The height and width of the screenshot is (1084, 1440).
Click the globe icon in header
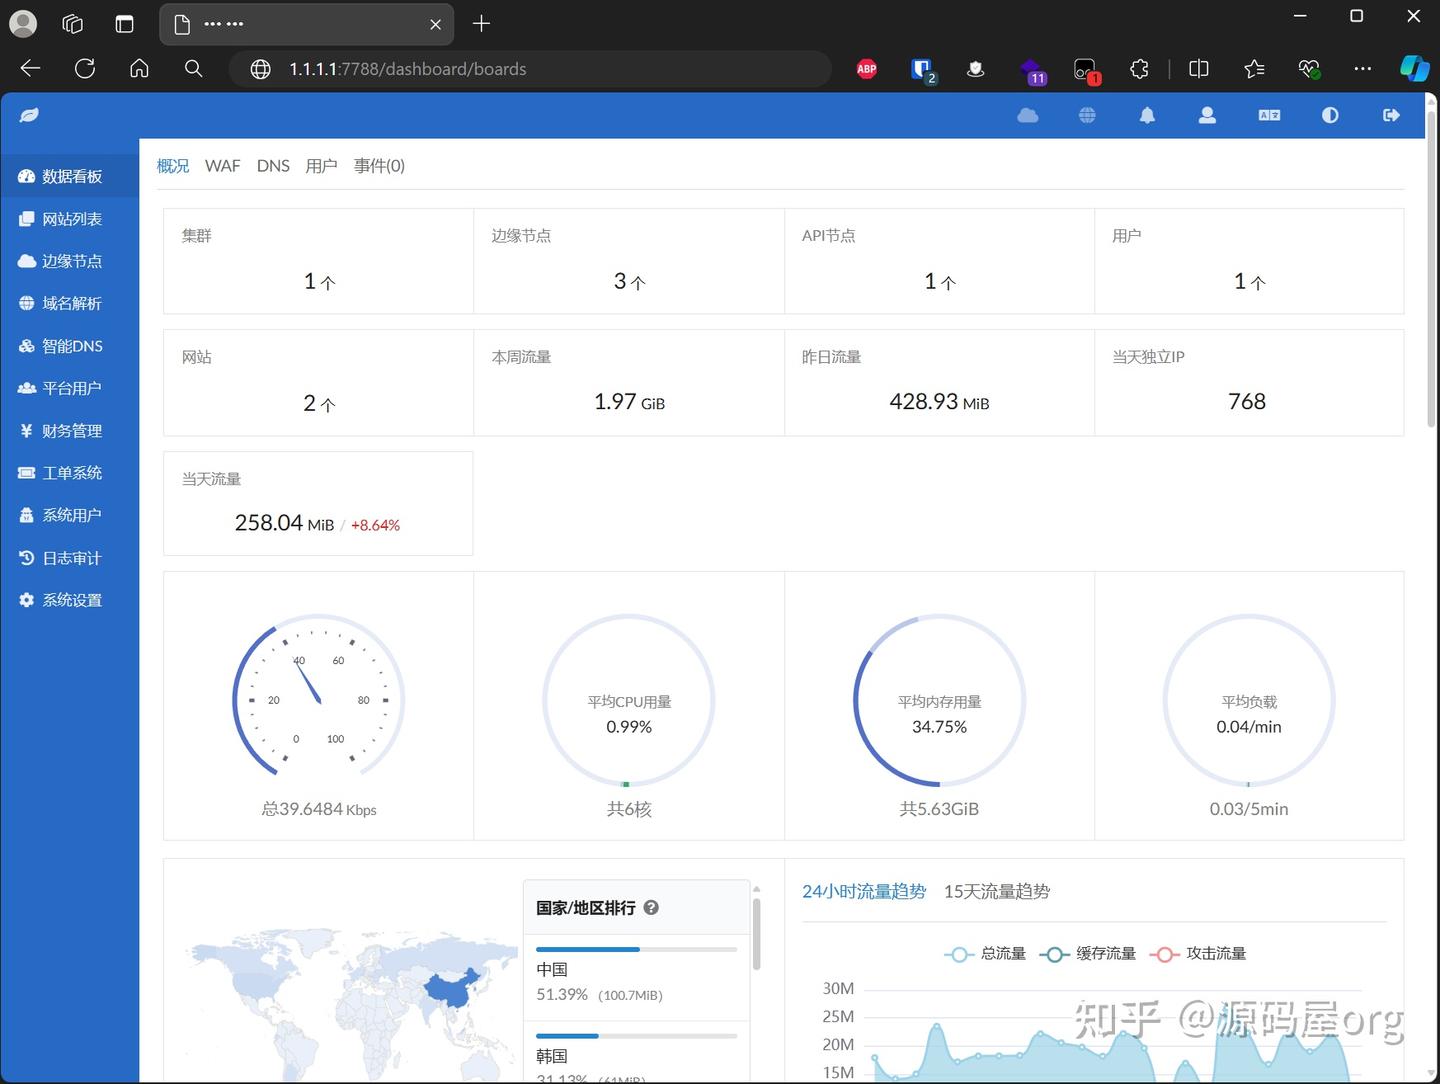tap(1087, 116)
